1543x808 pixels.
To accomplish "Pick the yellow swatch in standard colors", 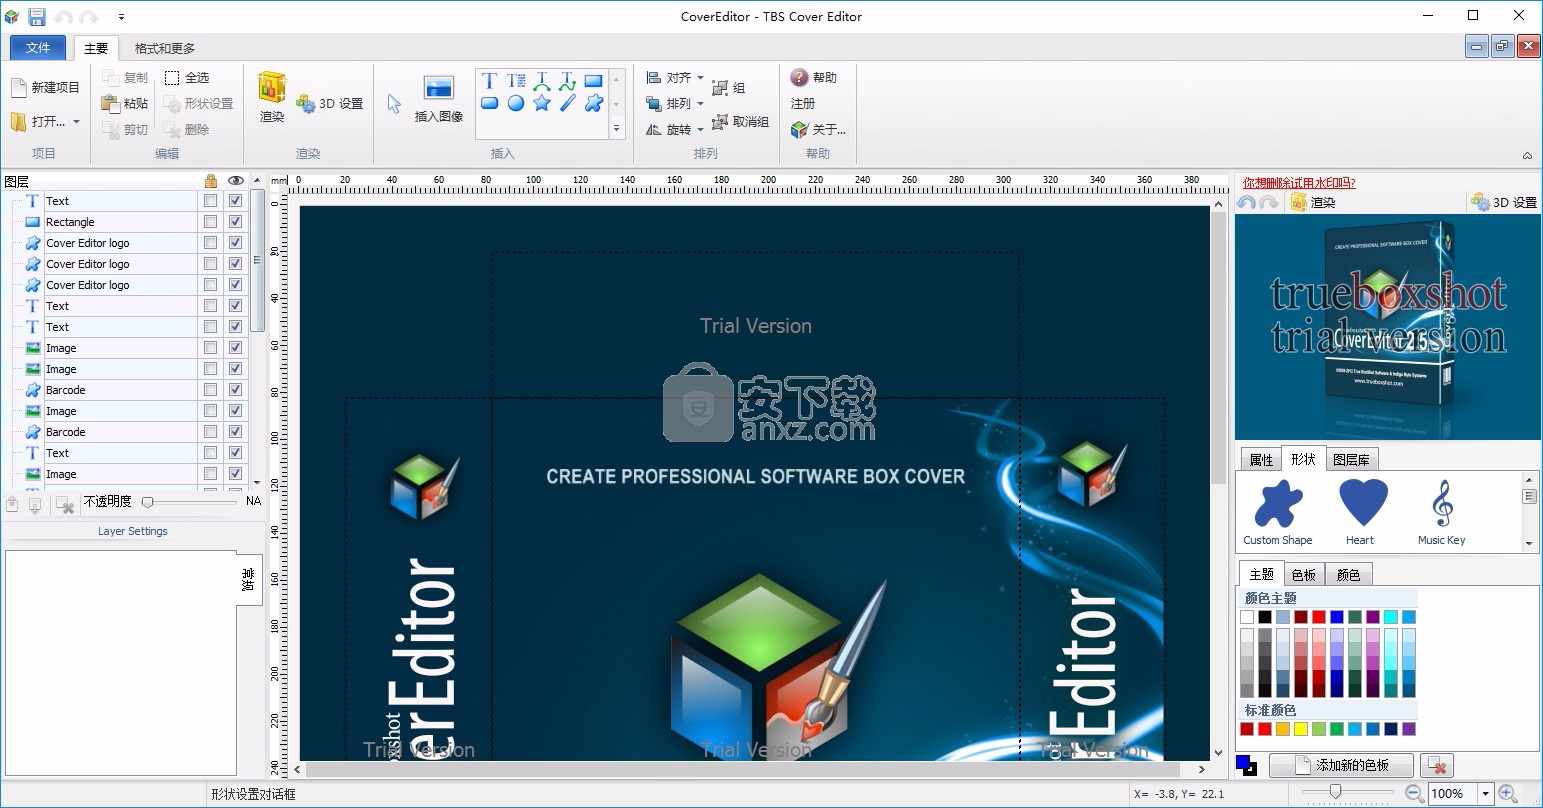I will coord(1301,729).
